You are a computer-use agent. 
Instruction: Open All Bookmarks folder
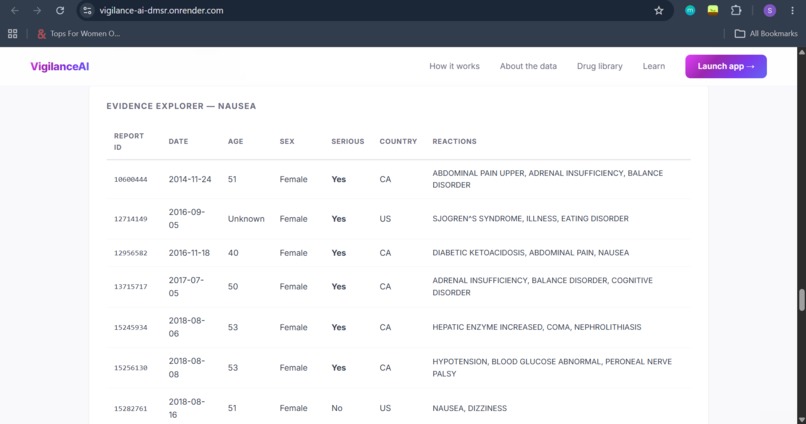pos(766,33)
